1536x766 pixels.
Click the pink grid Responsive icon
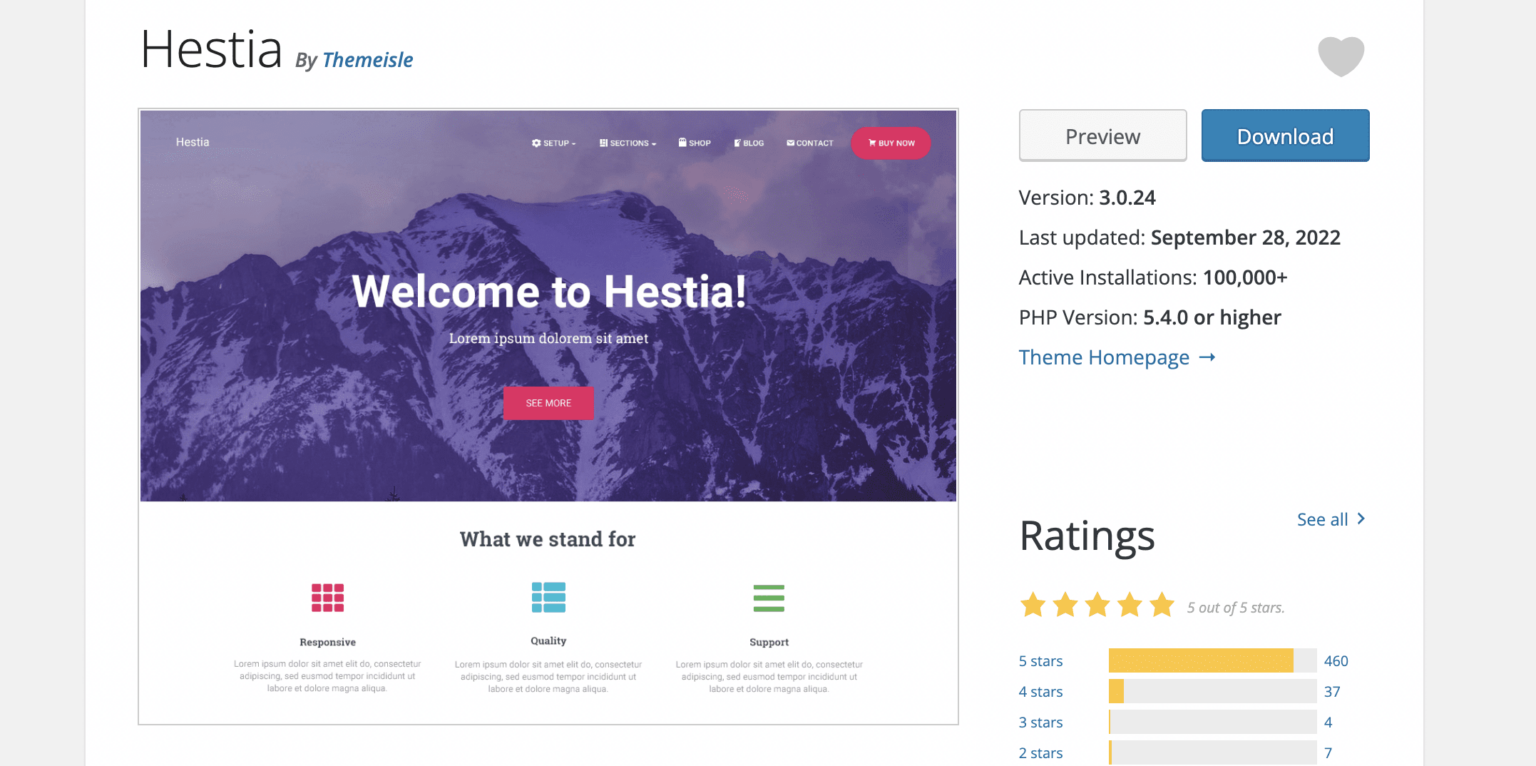point(327,598)
